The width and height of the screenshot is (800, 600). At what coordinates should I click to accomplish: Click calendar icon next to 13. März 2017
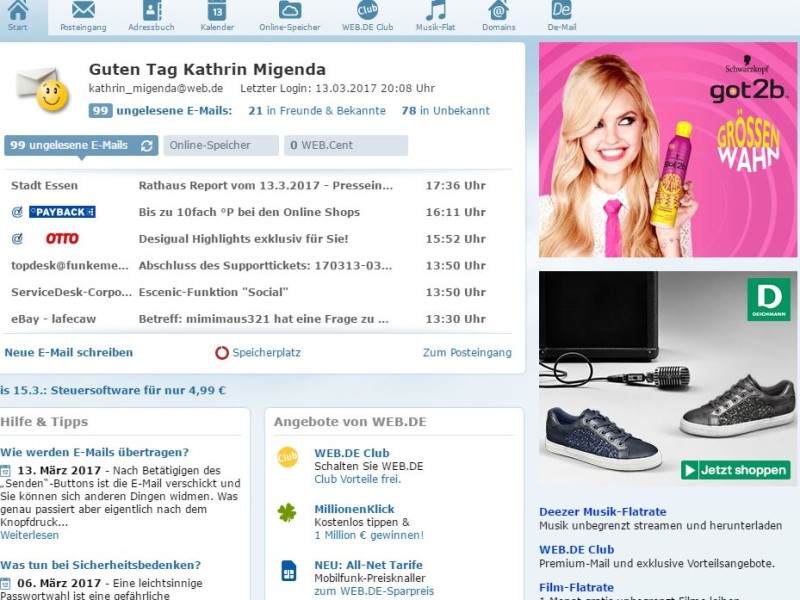coord(6,470)
